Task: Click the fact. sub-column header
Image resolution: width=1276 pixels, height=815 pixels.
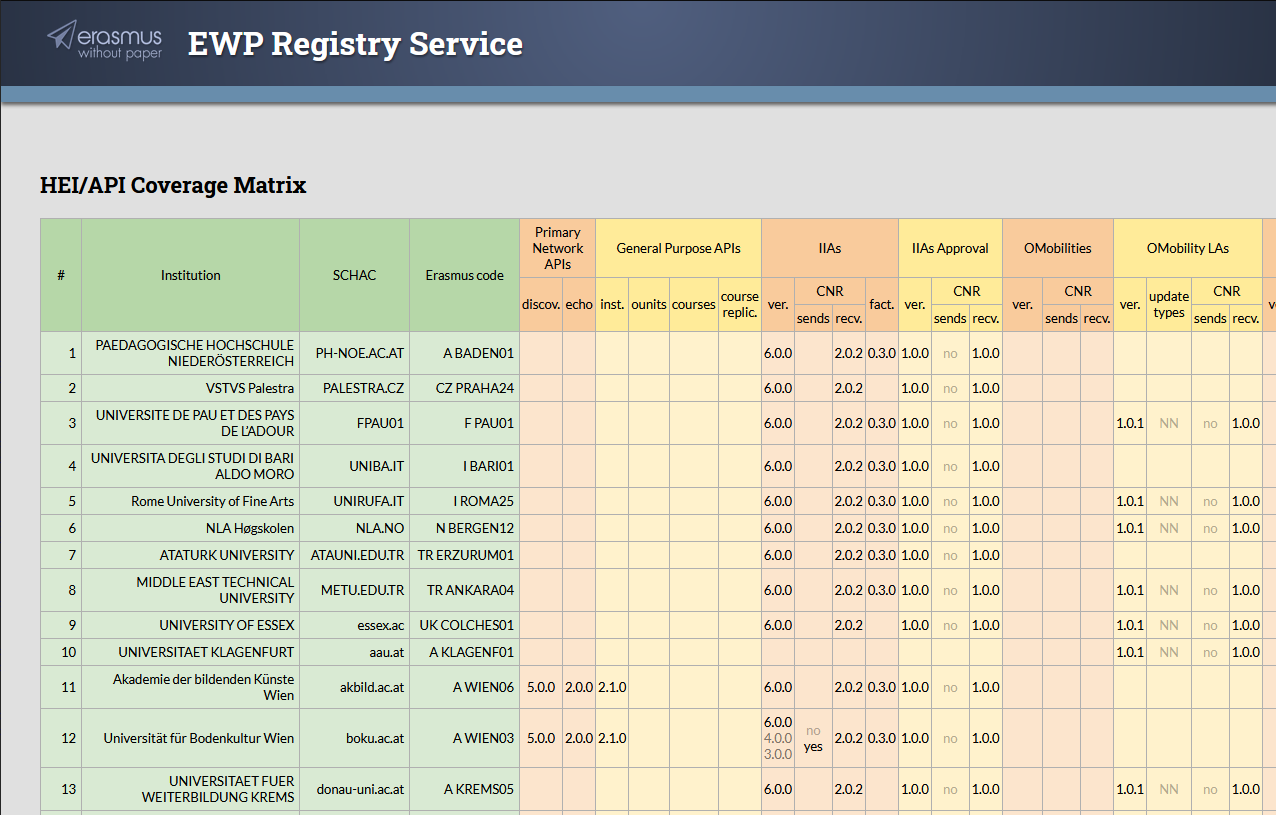Action: tap(882, 305)
